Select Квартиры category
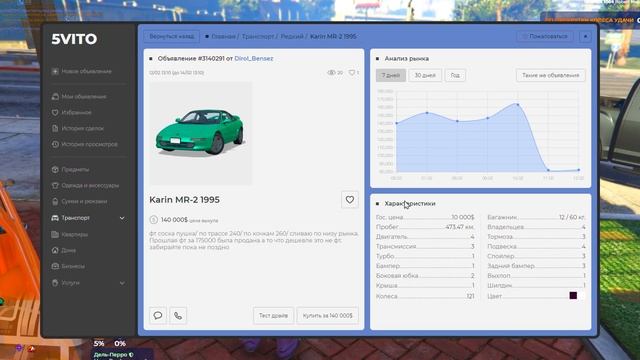Screen dimensions: 640x360 point(74,235)
